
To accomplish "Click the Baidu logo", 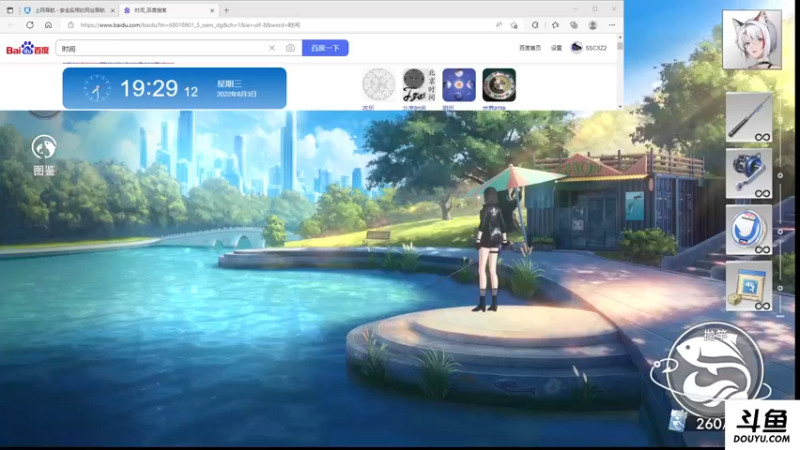I will click(28, 48).
